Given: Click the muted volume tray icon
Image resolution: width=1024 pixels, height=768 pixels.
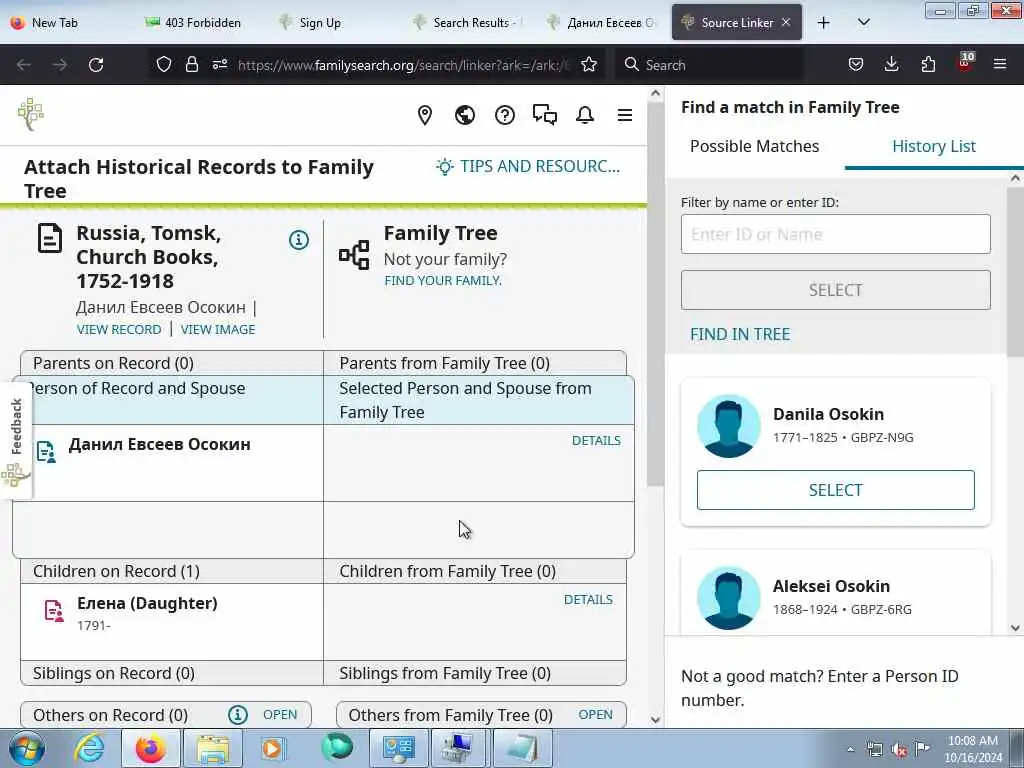Looking at the screenshot, I should pyautogui.click(x=899, y=750).
